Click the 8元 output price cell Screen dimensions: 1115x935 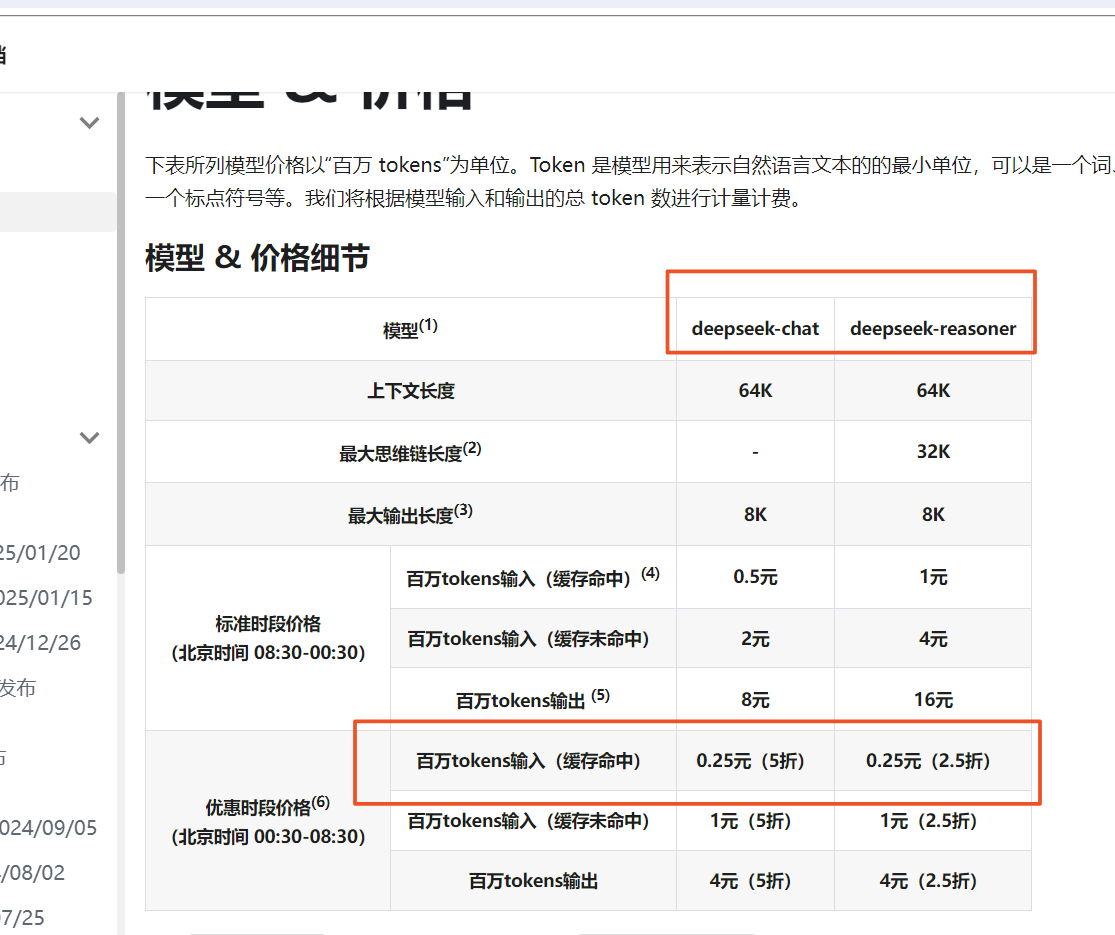pyautogui.click(x=755, y=700)
